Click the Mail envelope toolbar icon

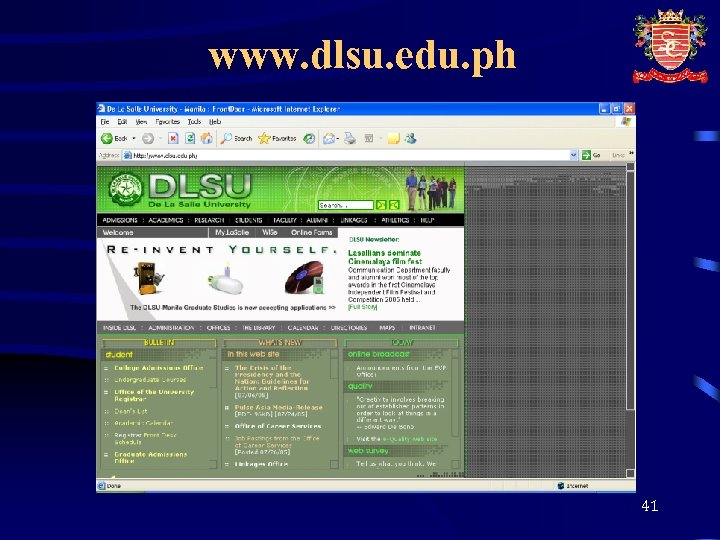point(328,138)
